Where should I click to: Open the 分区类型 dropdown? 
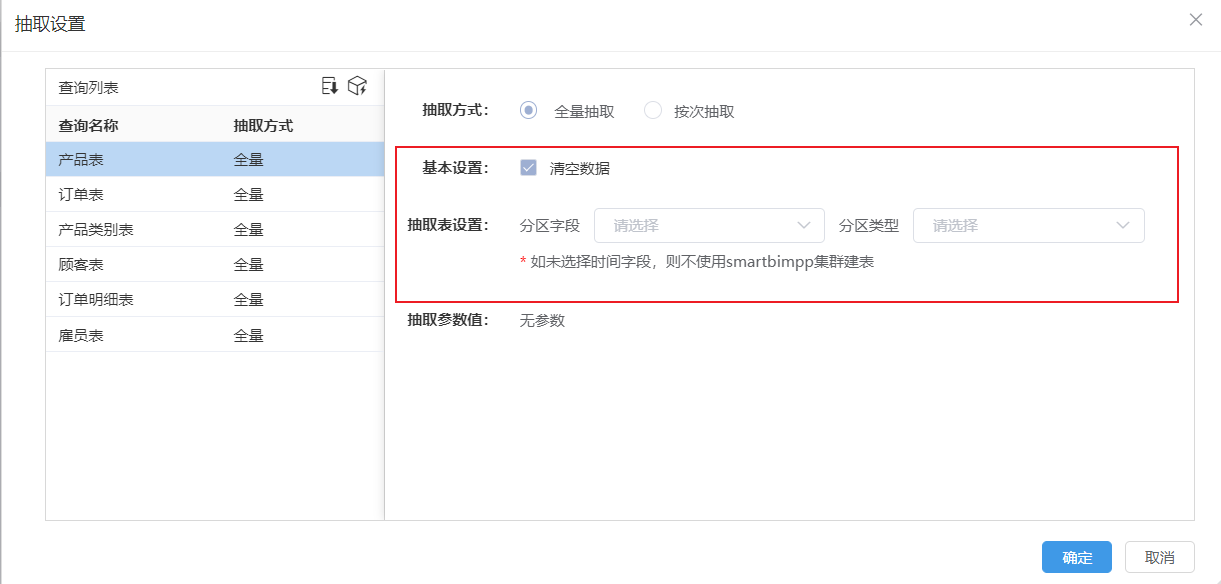pyautogui.click(x=1028, y=225)
